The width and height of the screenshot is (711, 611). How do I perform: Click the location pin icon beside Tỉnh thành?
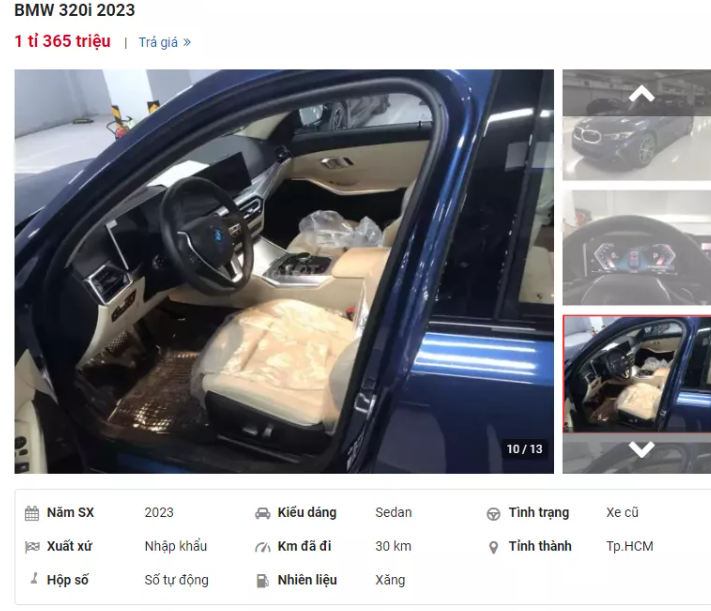click(x=493, y=547)
